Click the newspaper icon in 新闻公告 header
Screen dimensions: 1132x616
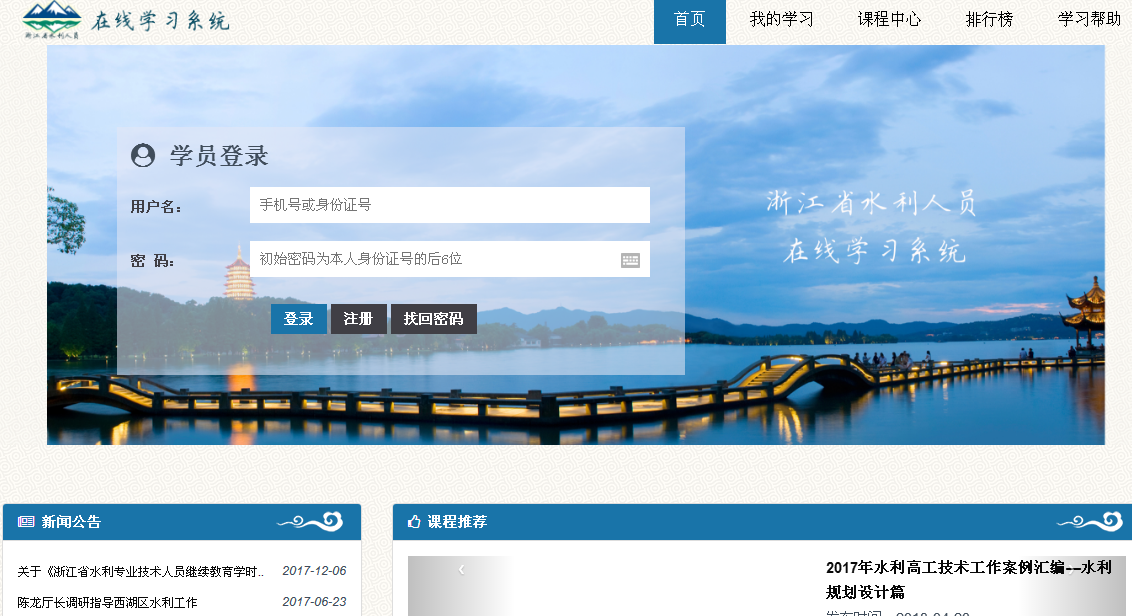click(26, 522)
